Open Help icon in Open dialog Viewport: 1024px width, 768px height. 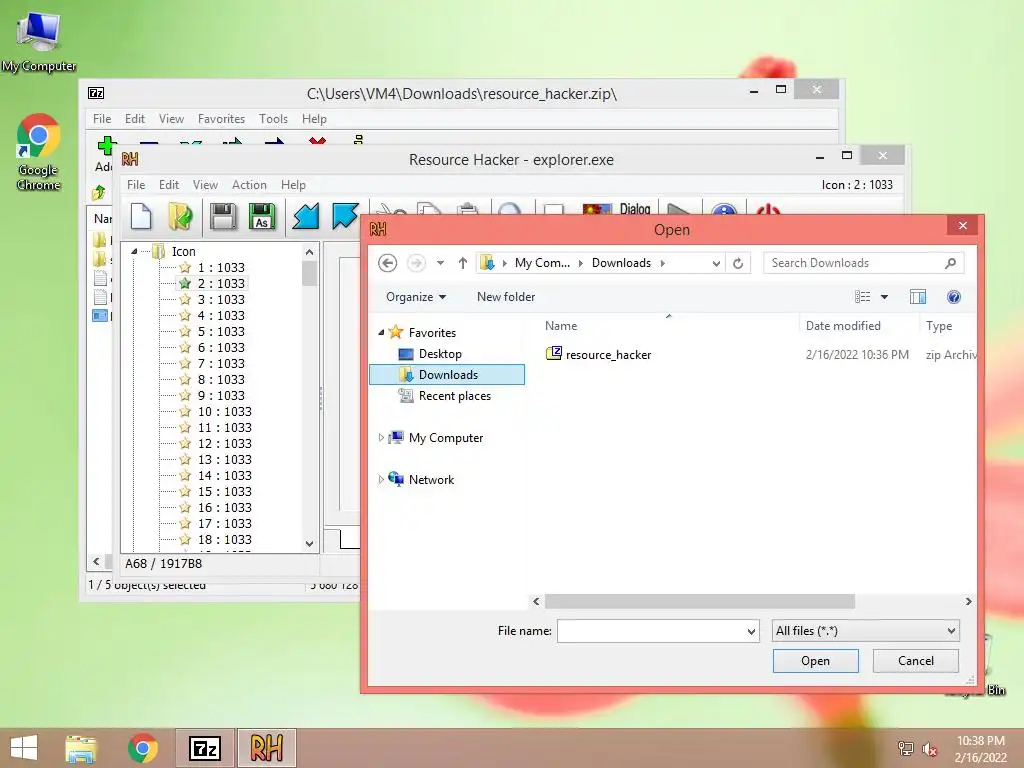[953, 297]
